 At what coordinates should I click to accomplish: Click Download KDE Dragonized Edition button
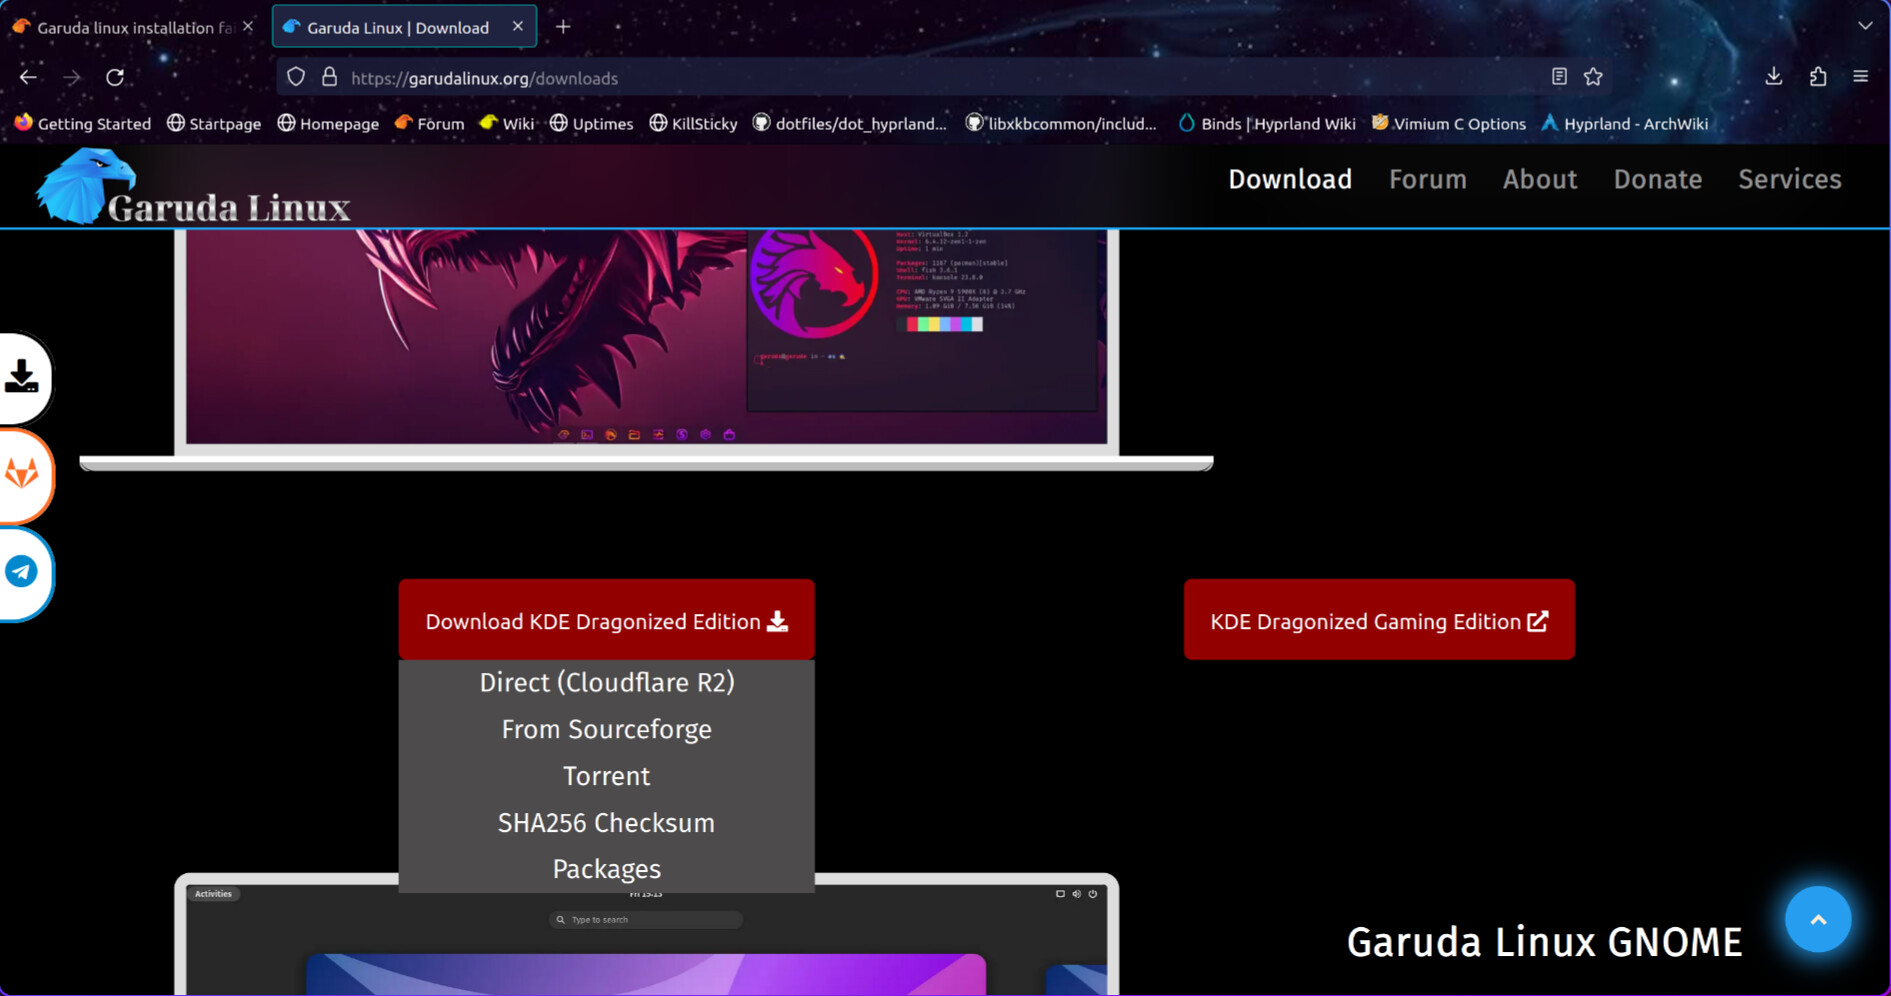606,620
